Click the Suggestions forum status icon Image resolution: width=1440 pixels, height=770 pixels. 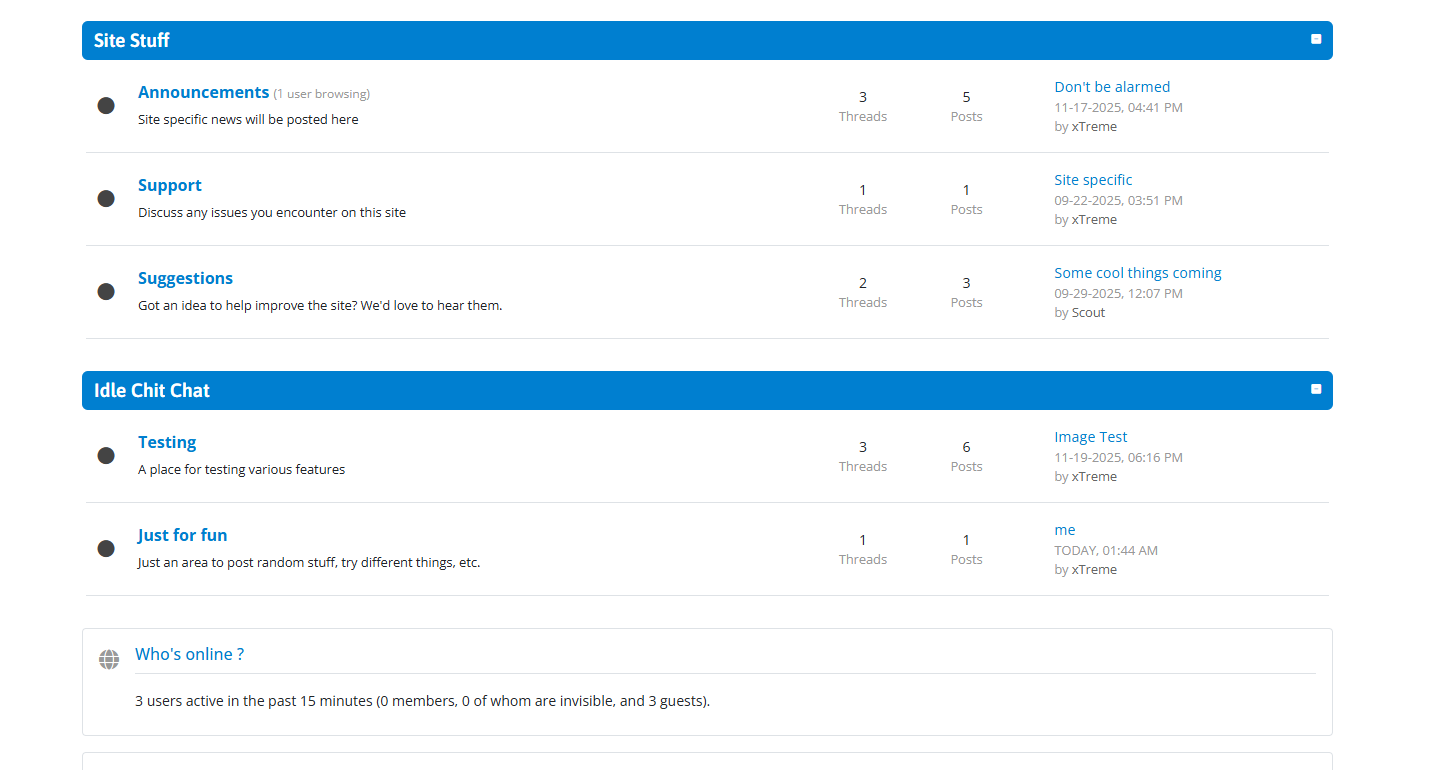(106, 292)
